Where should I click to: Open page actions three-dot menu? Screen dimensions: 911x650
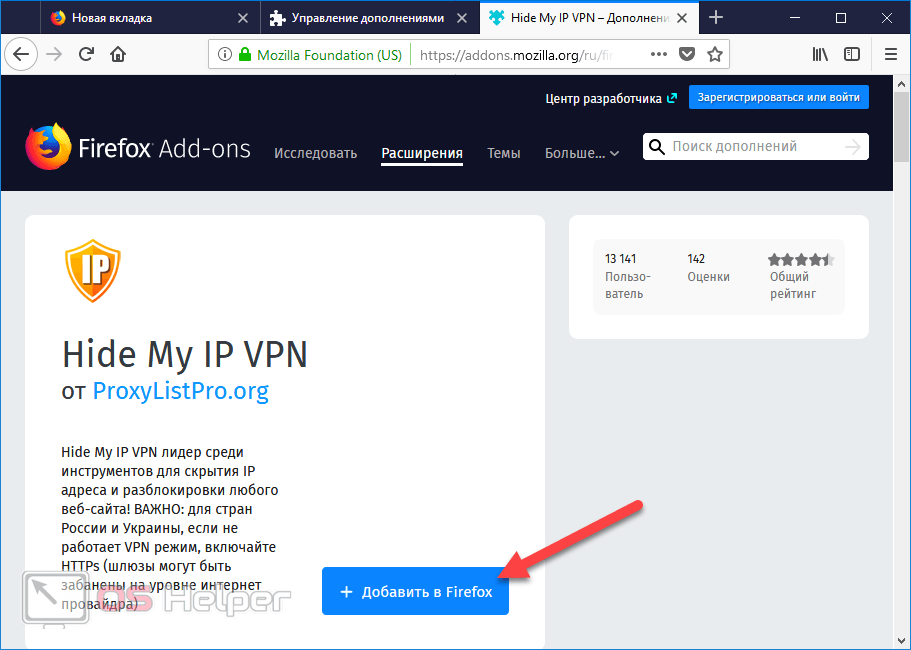pos(658,55)
